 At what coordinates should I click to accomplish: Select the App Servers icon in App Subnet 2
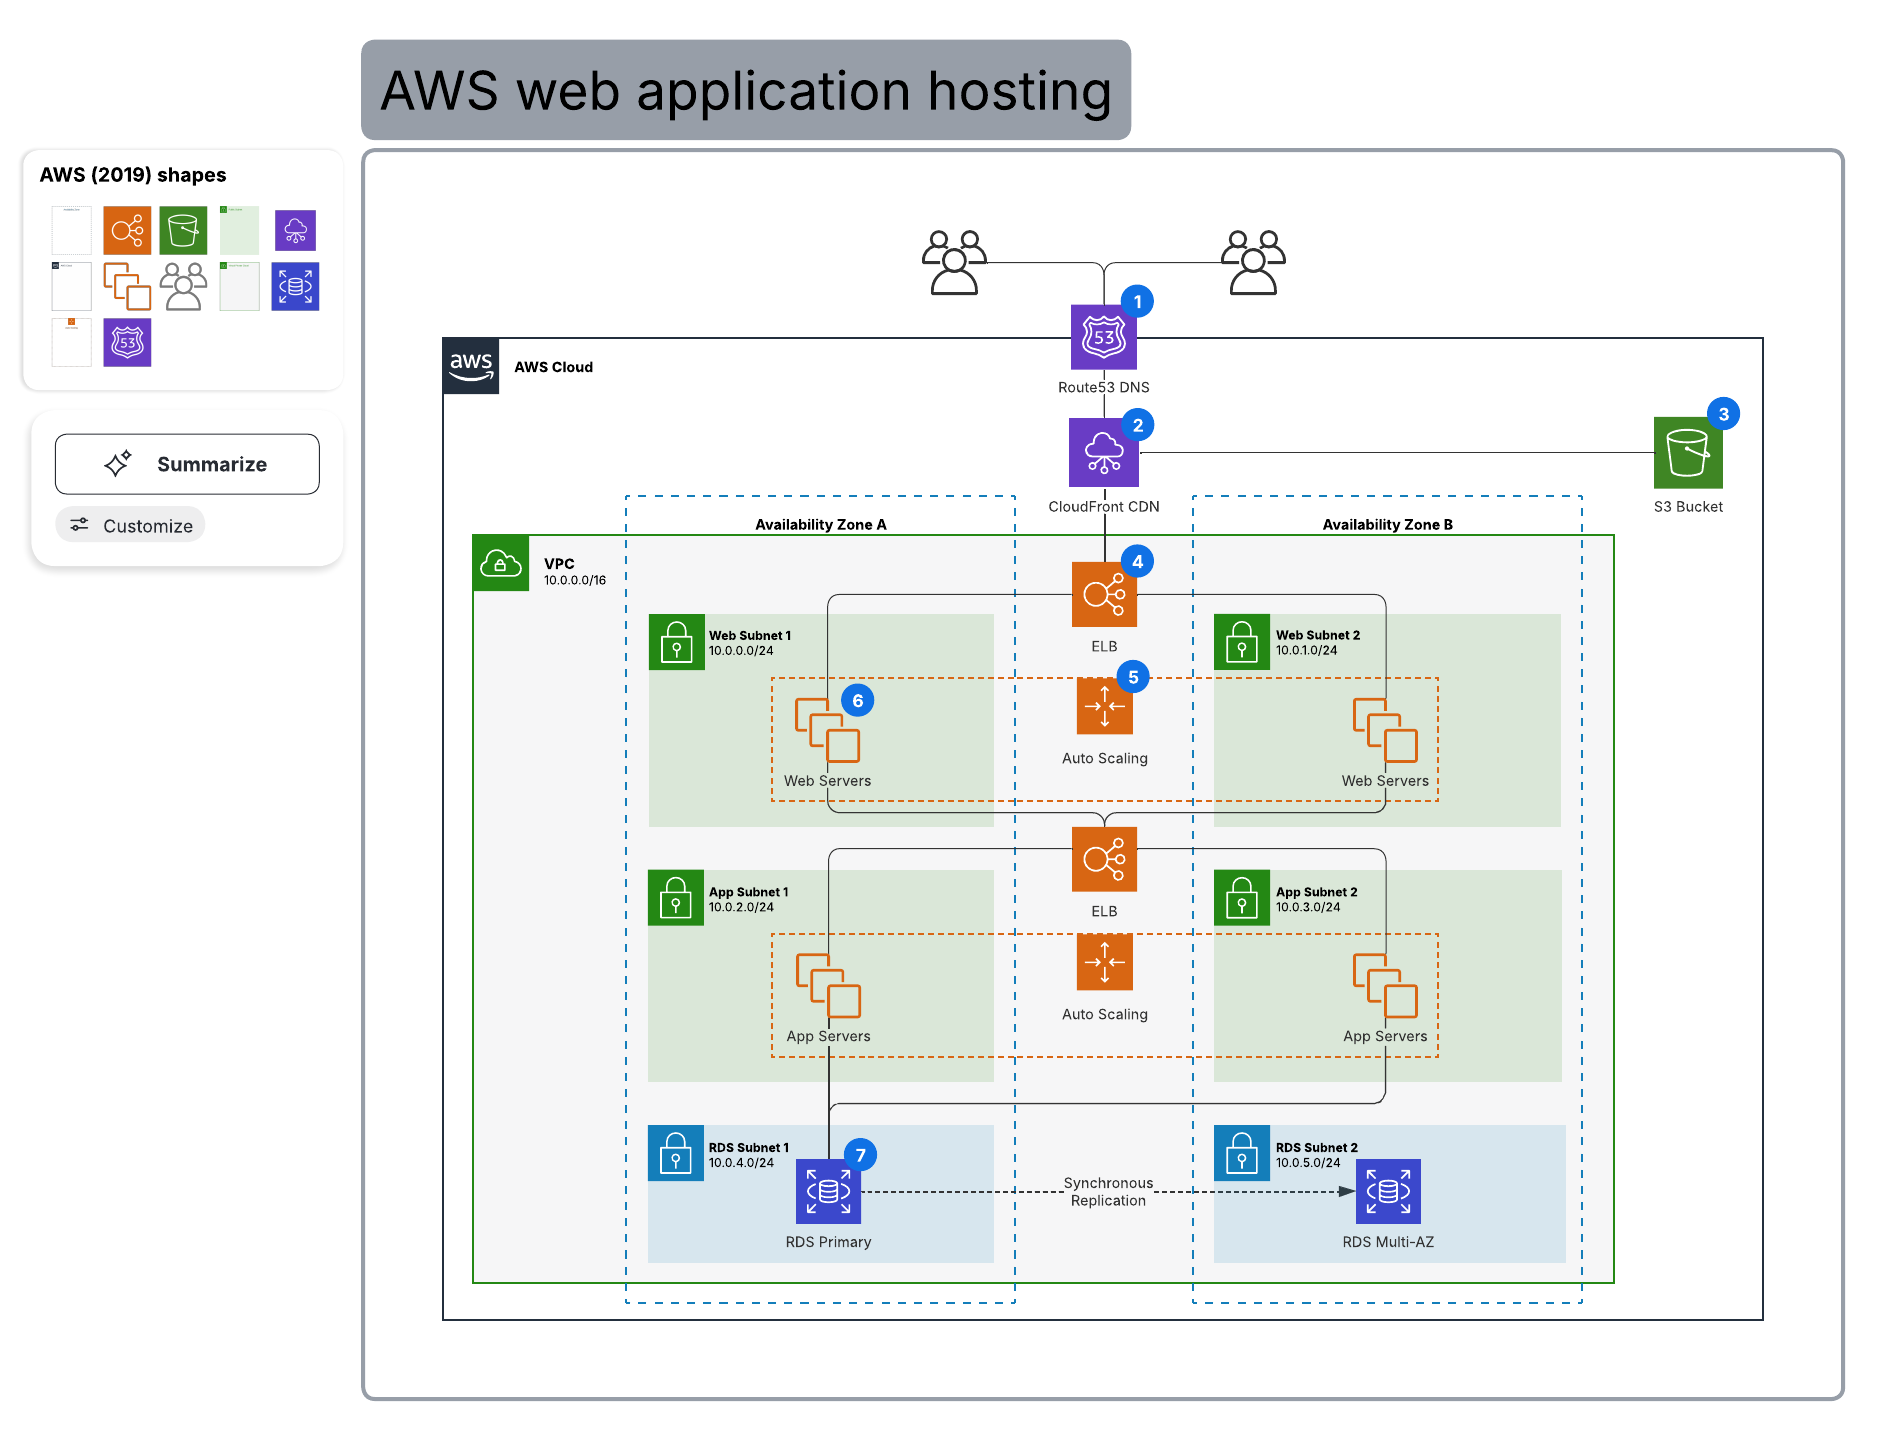1385,985
